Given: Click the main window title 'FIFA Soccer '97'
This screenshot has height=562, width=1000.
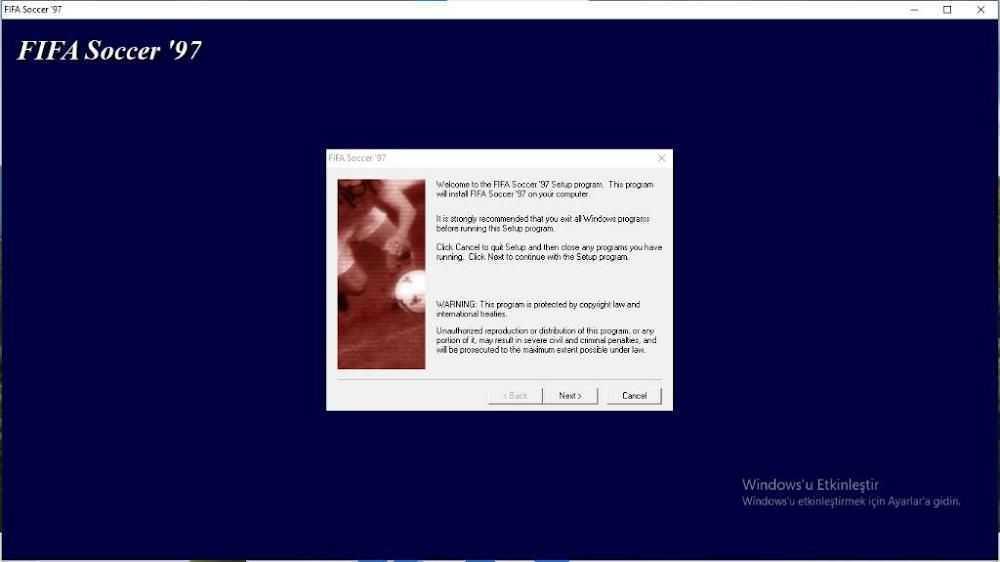Looking at the screenshot, I should (x=33, y=10).
